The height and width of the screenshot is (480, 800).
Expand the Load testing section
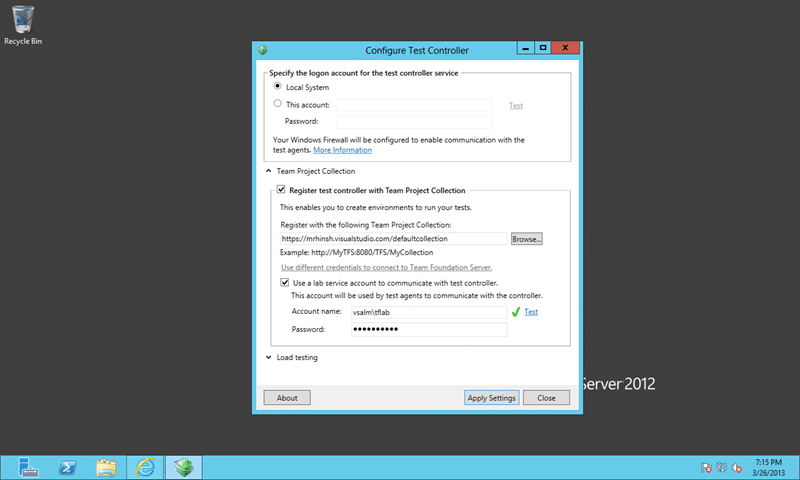pos(268,358)
